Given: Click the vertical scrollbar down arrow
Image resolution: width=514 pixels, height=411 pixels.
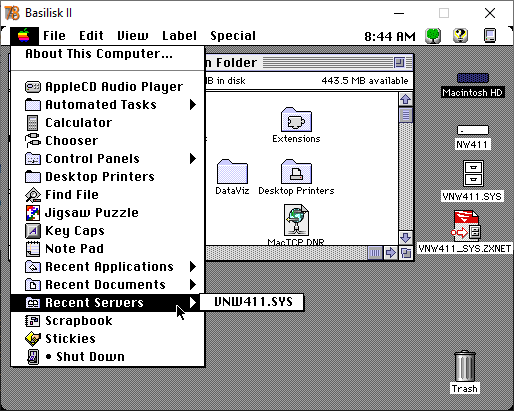Looking at the screenshot, I should pyautogui.click(x=405, y=238).
